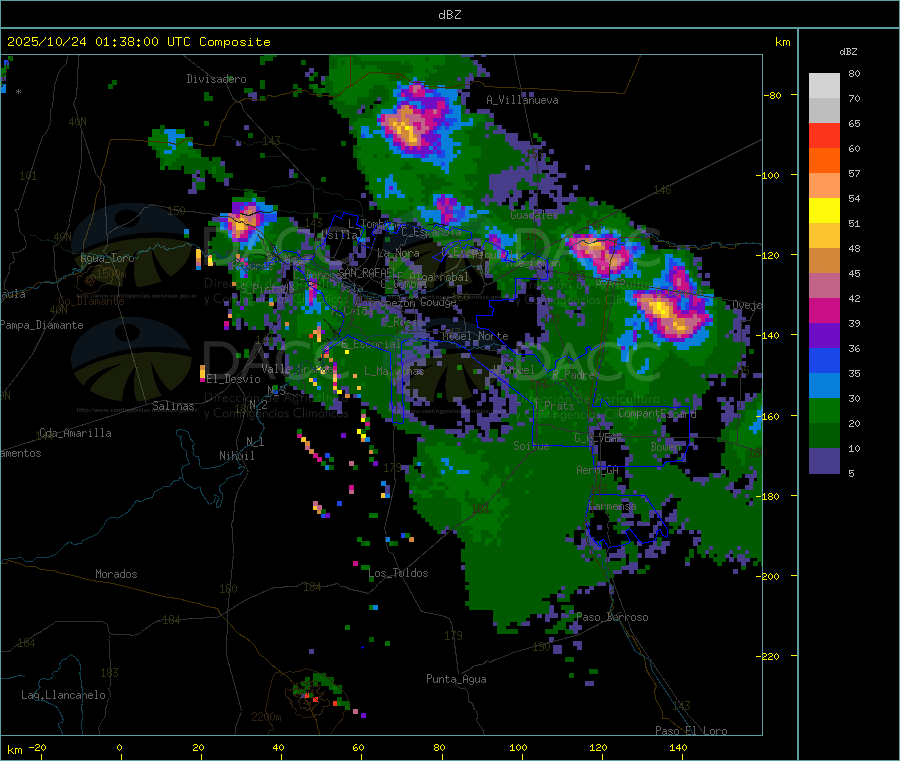
Task: Click the Los_Toldos map label
Action: (x=398, y=573)
